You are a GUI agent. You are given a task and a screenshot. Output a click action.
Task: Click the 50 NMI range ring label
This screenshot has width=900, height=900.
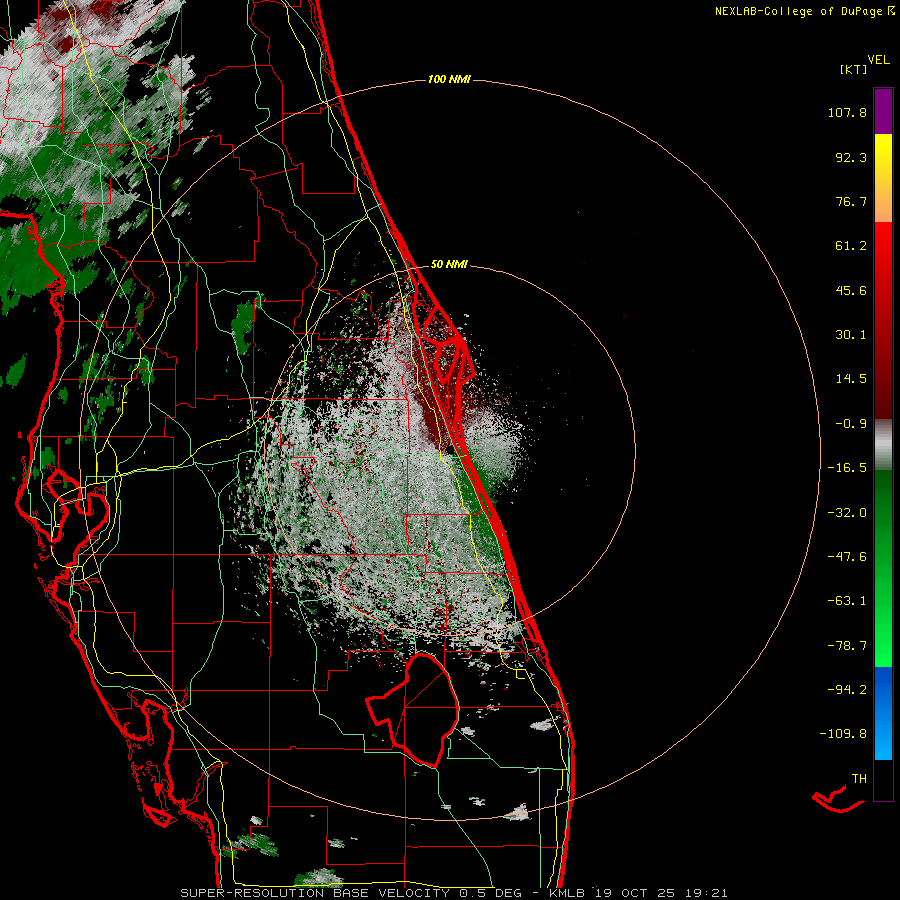(449, 265)
